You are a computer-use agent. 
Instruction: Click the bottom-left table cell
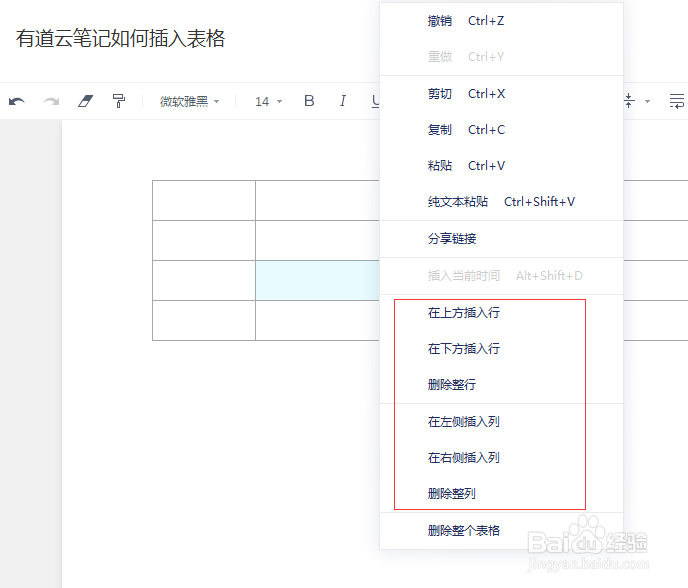204,320
